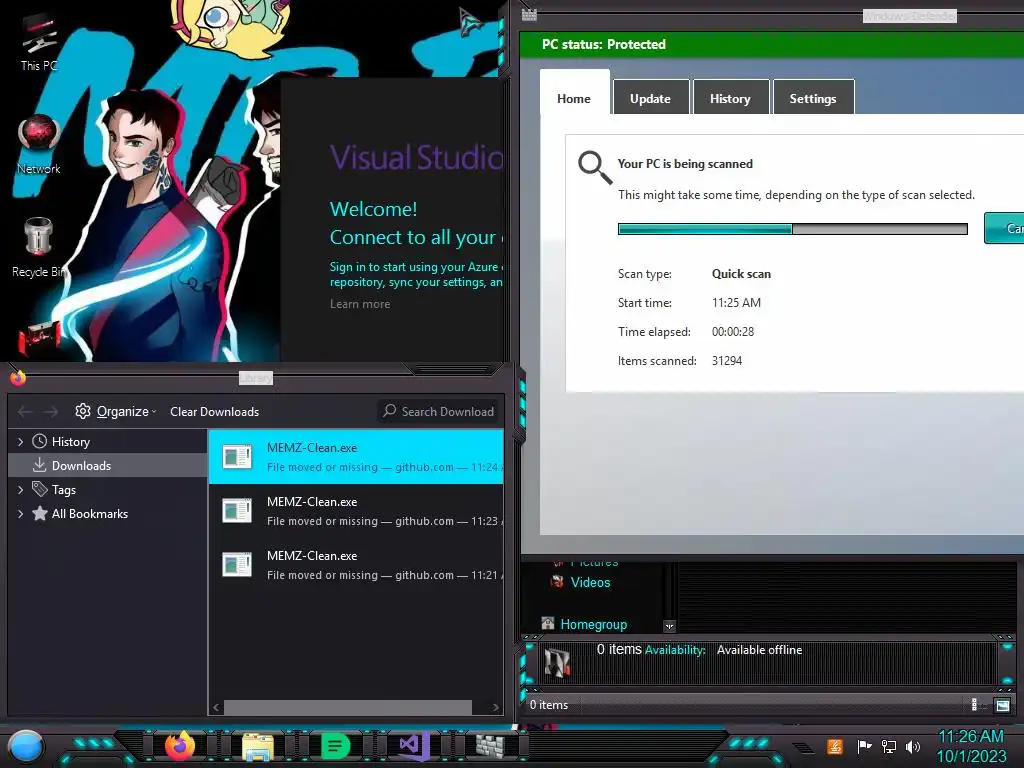Click the volume speaker tray icon
Image resolution: width=1024 pixels, height=768 pixels.
pyautogui.click(x=913, y=746)
